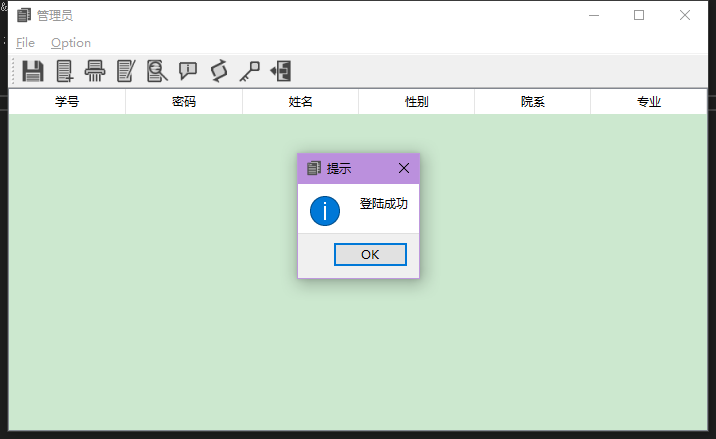Maximize the 管理员 window
This screenshot has height=439, width=716.
pyautogui.click(x=639, y=16)
